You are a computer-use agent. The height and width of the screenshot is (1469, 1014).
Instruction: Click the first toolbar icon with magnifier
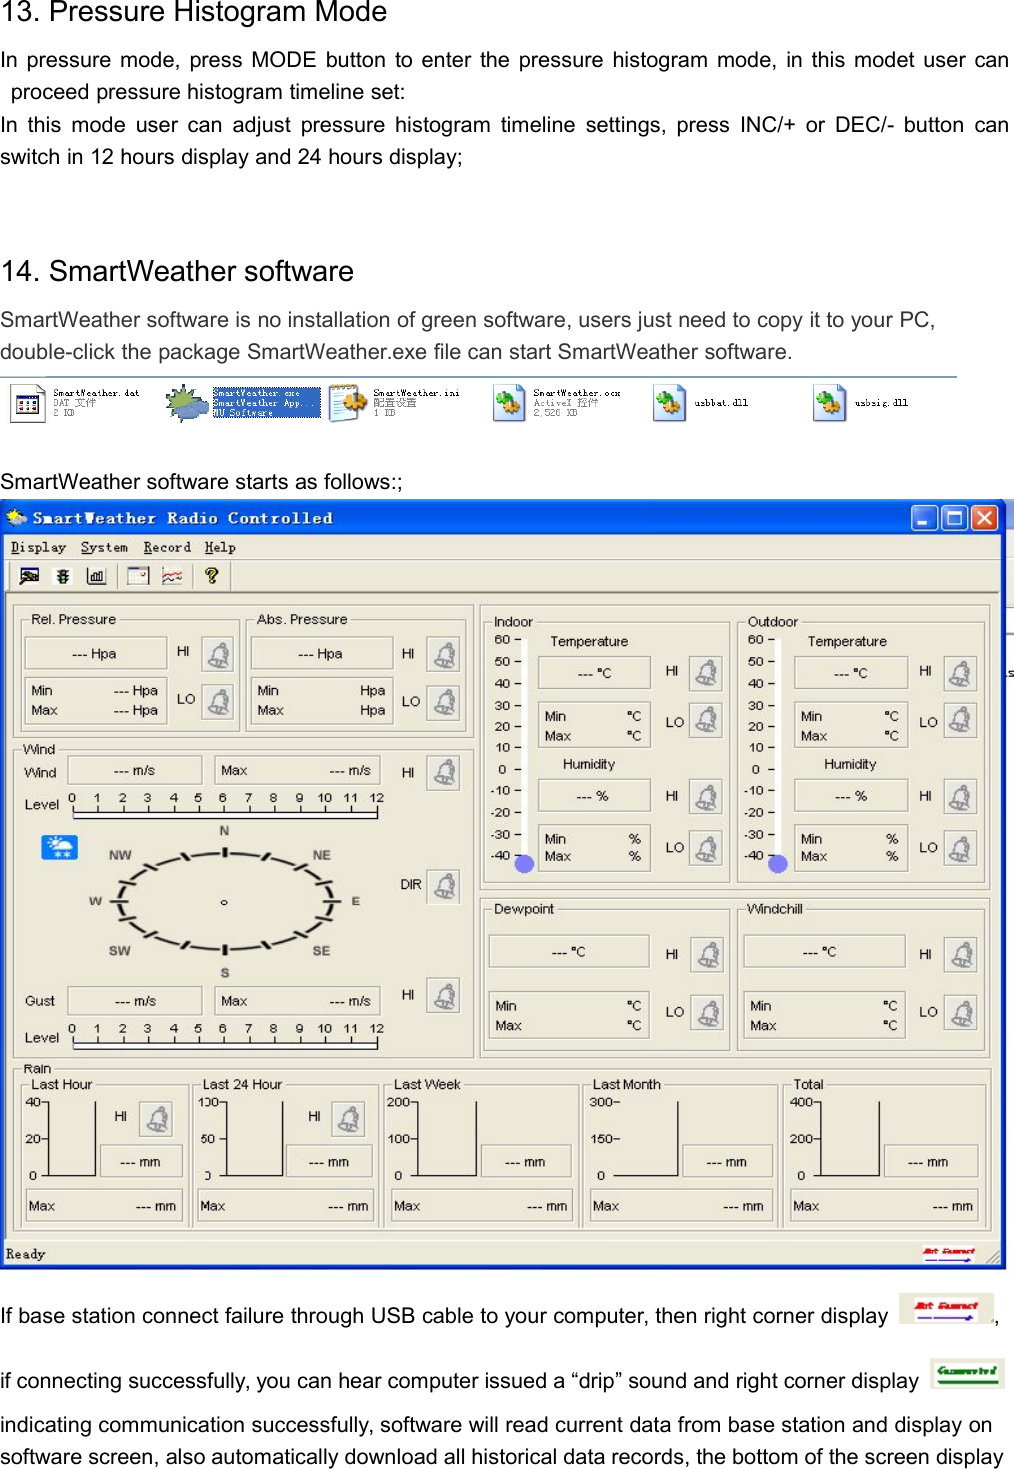[x=29, y=576]
